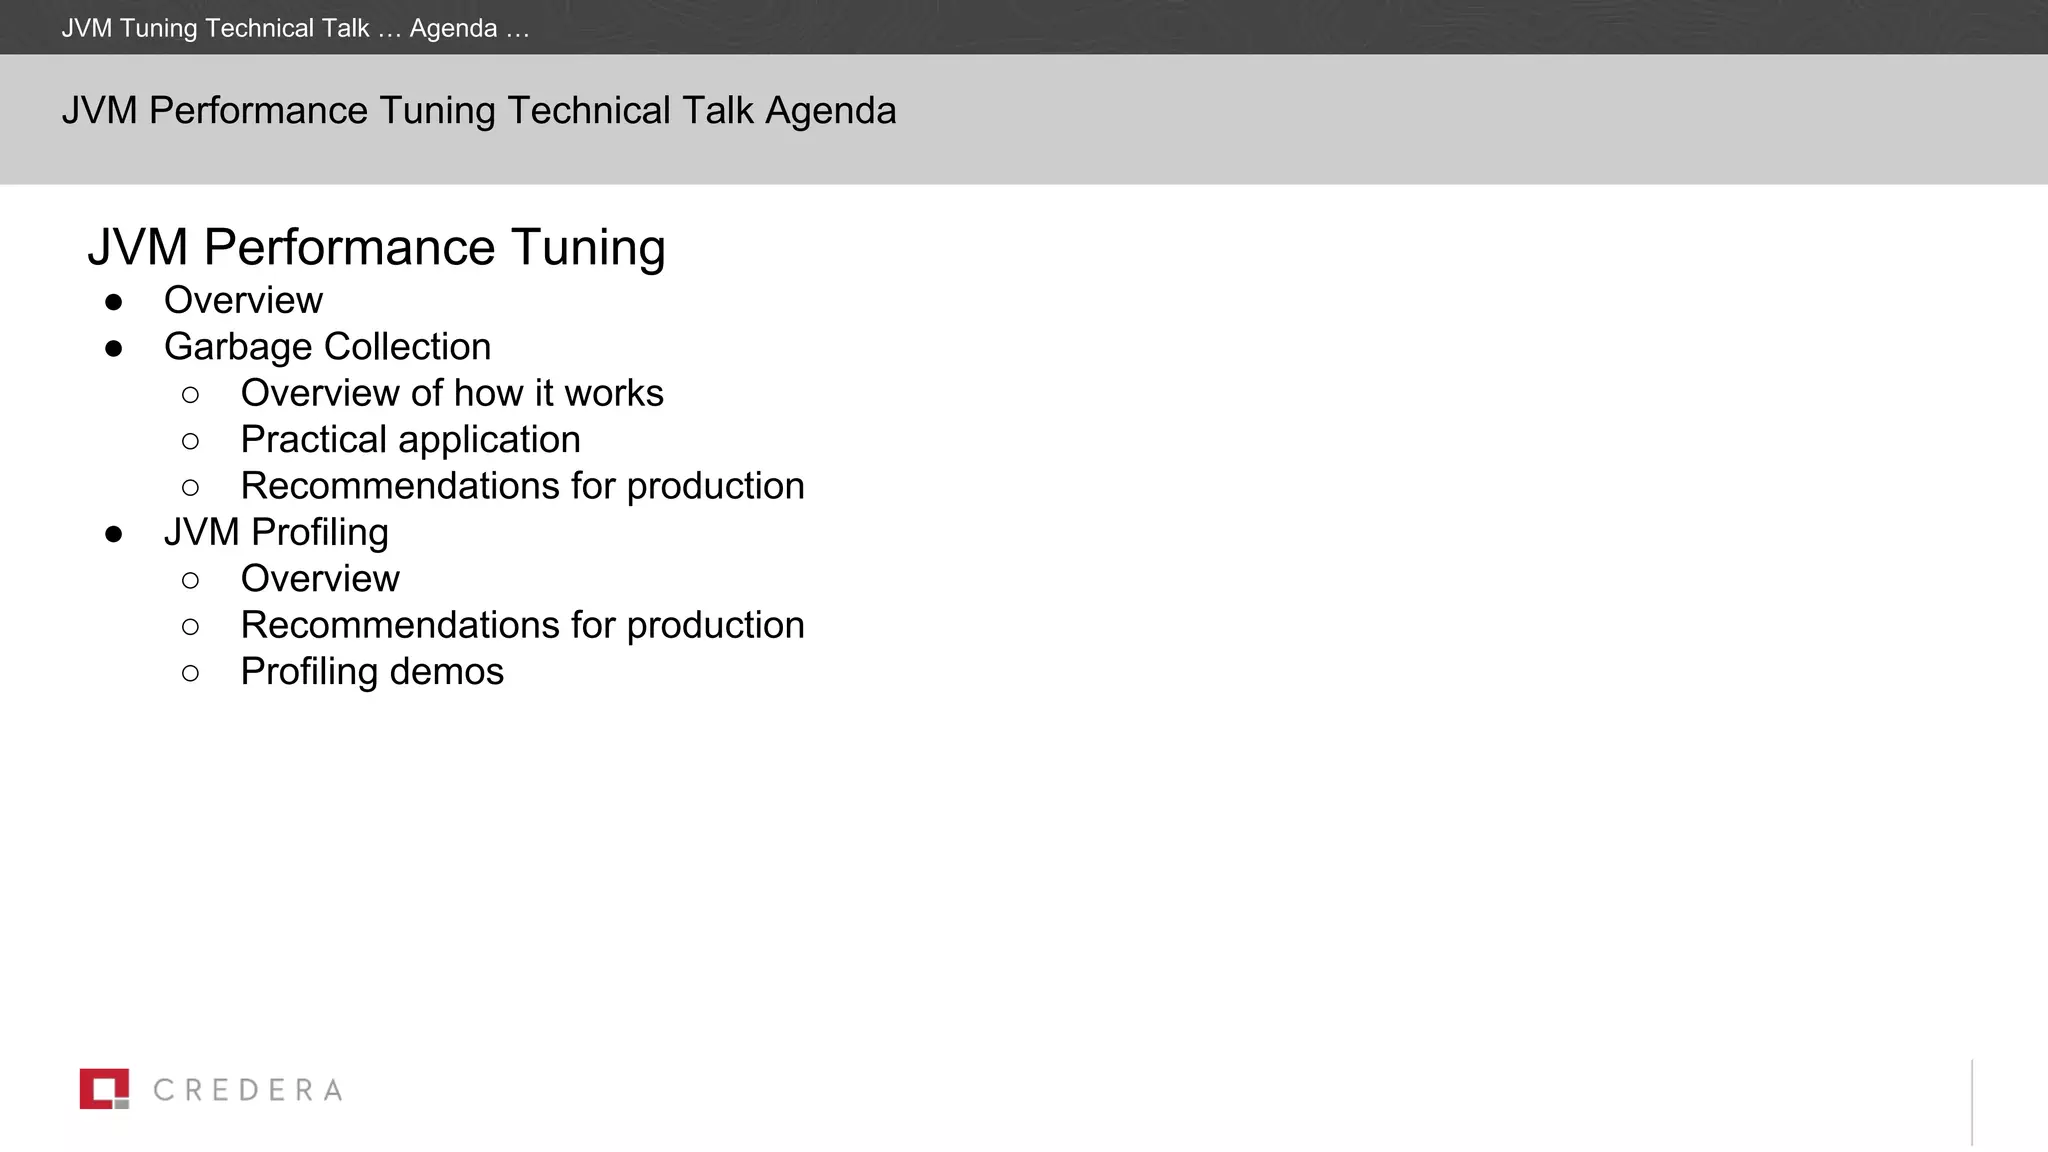This screenshot has width=2048, height=1152.
Task: Click the hollow bullet beside Profiling demos
Action: point(191,673)
